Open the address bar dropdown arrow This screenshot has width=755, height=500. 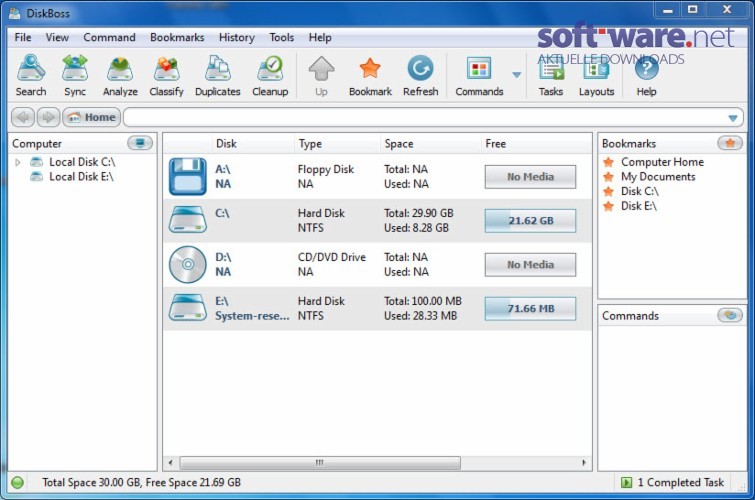click(733, 118)
